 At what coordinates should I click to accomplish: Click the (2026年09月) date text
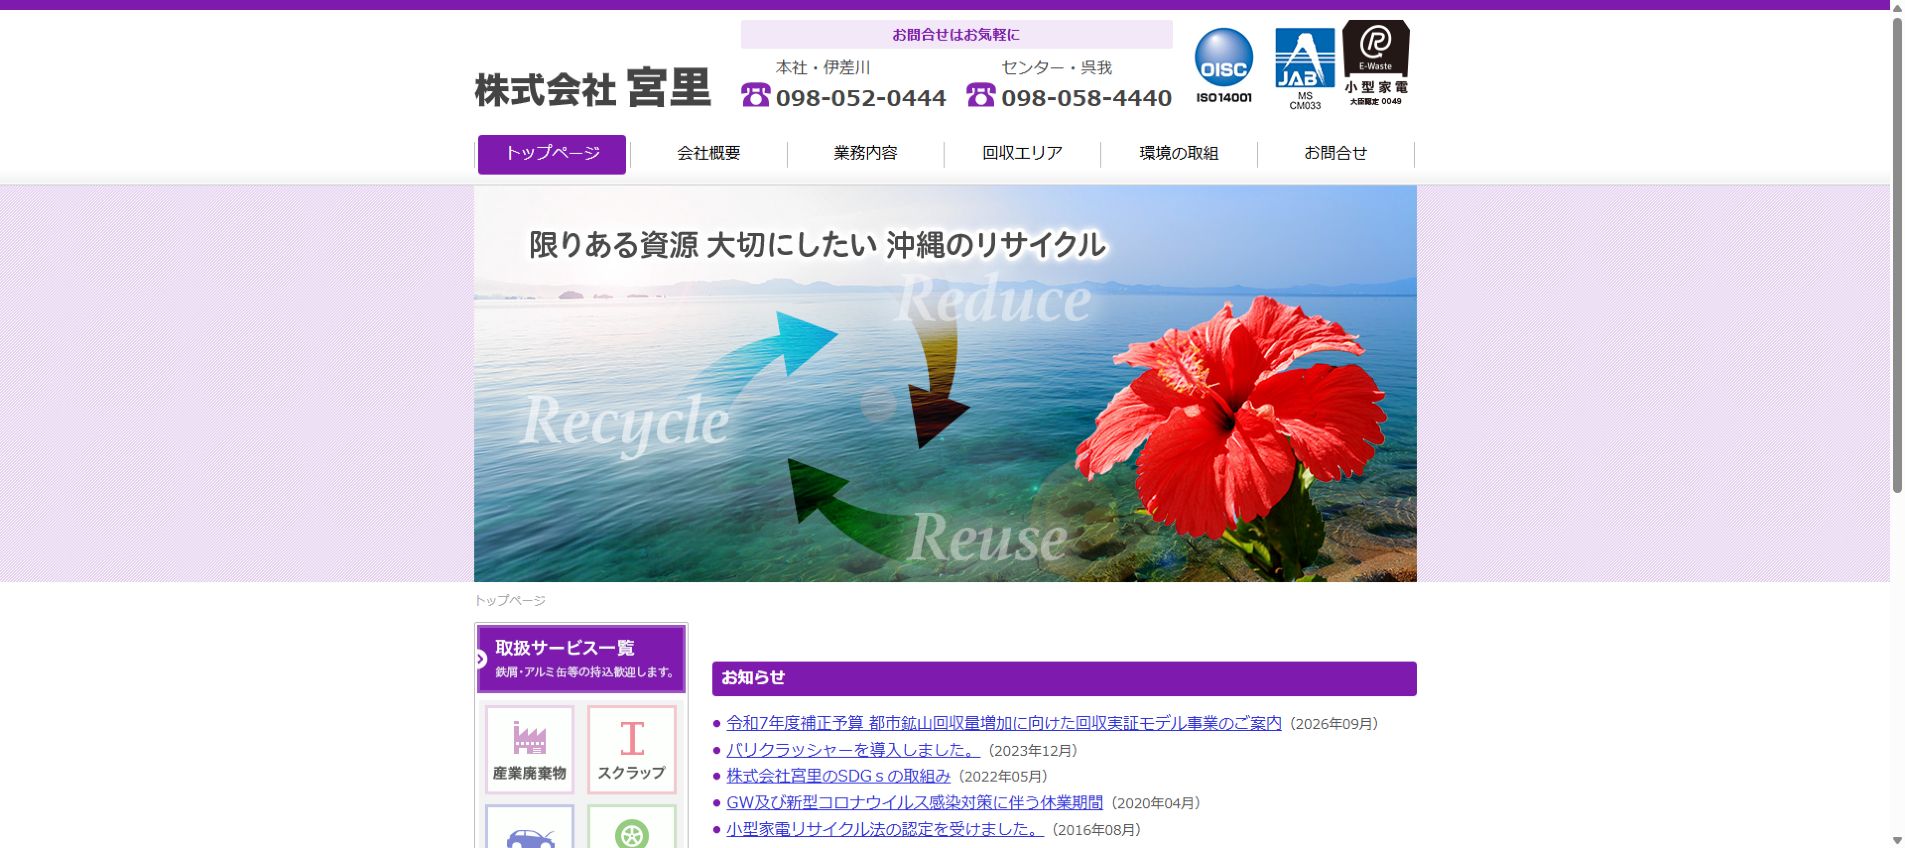pos(1334,724)
